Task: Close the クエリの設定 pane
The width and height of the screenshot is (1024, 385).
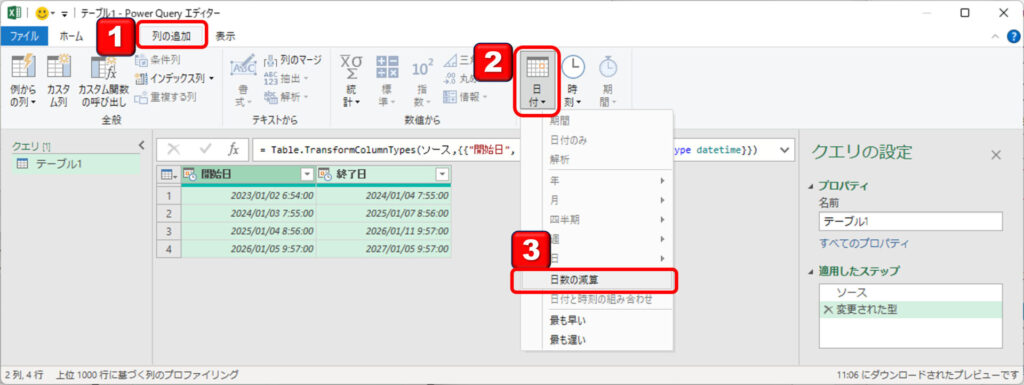Action: pyautogui.click(x=996, y=155)
